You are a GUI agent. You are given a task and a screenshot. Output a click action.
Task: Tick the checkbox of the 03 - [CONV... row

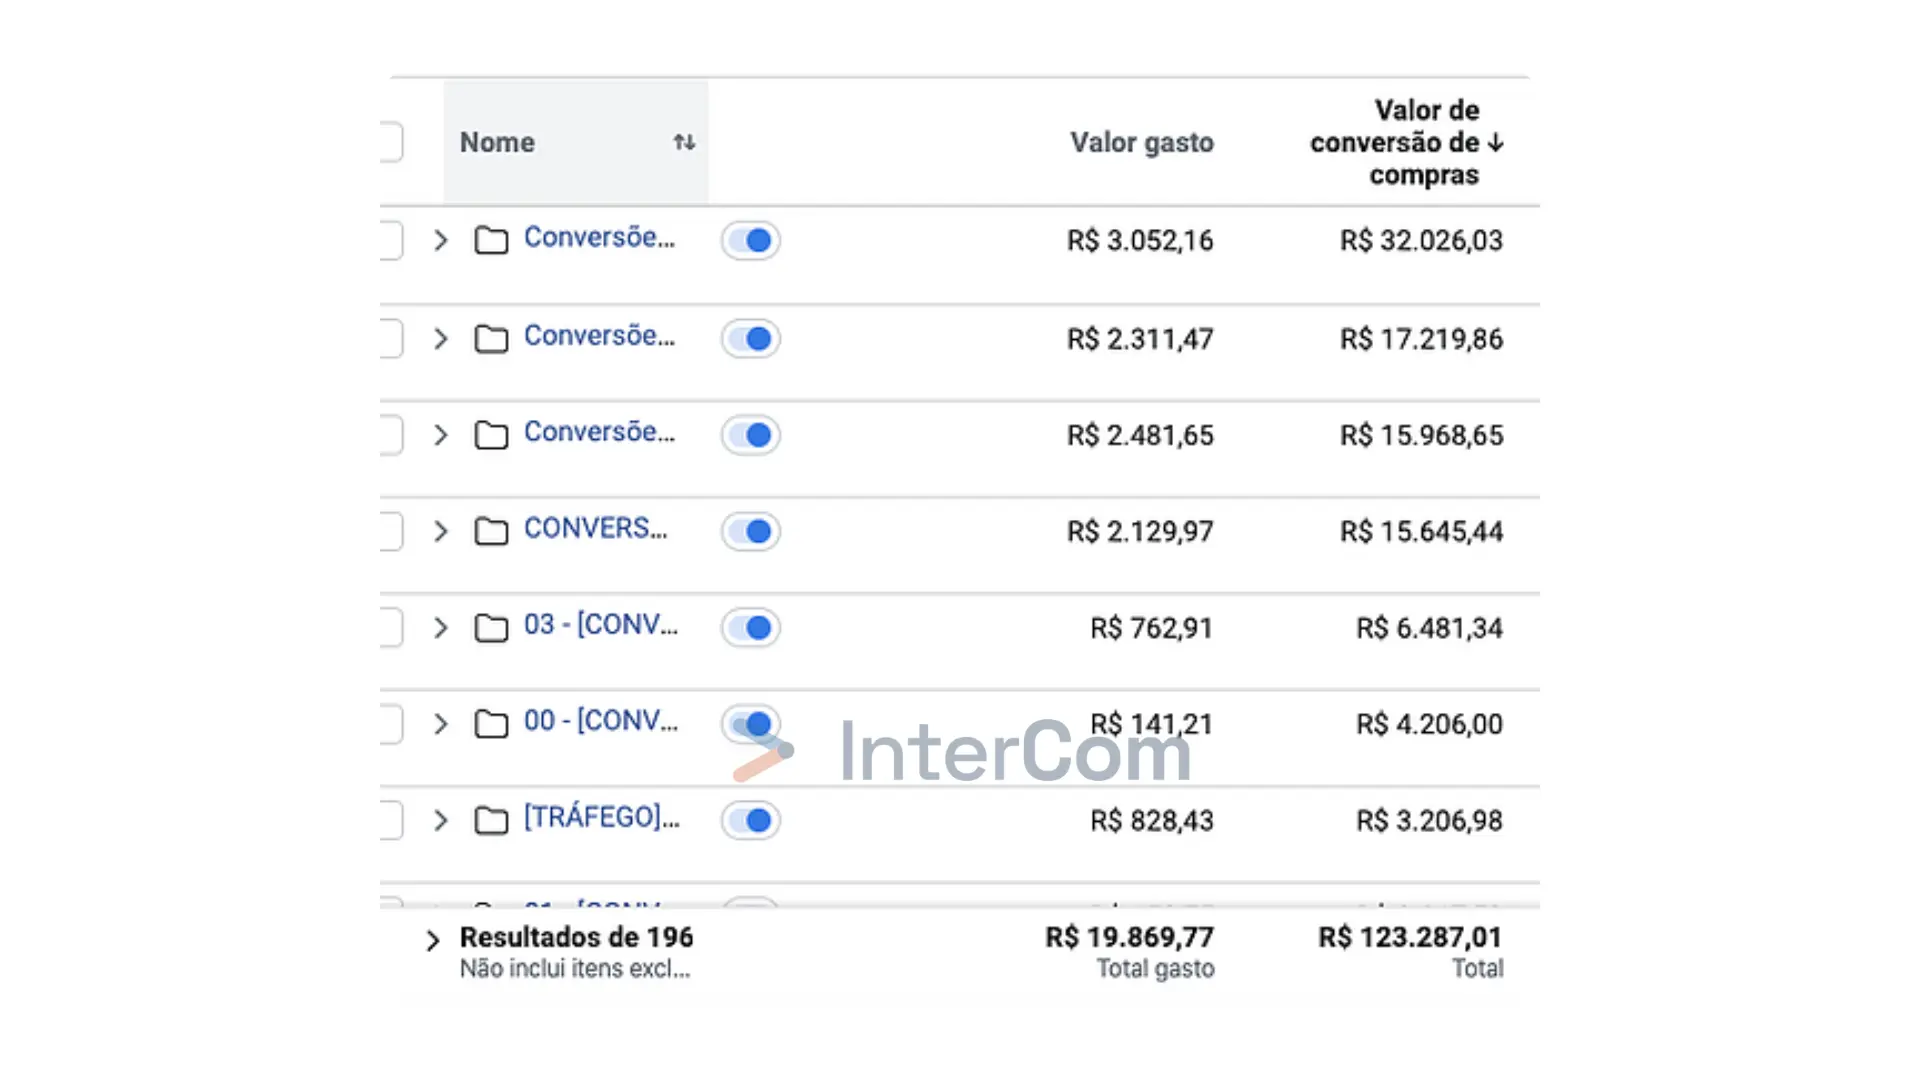tap(391, 628)
